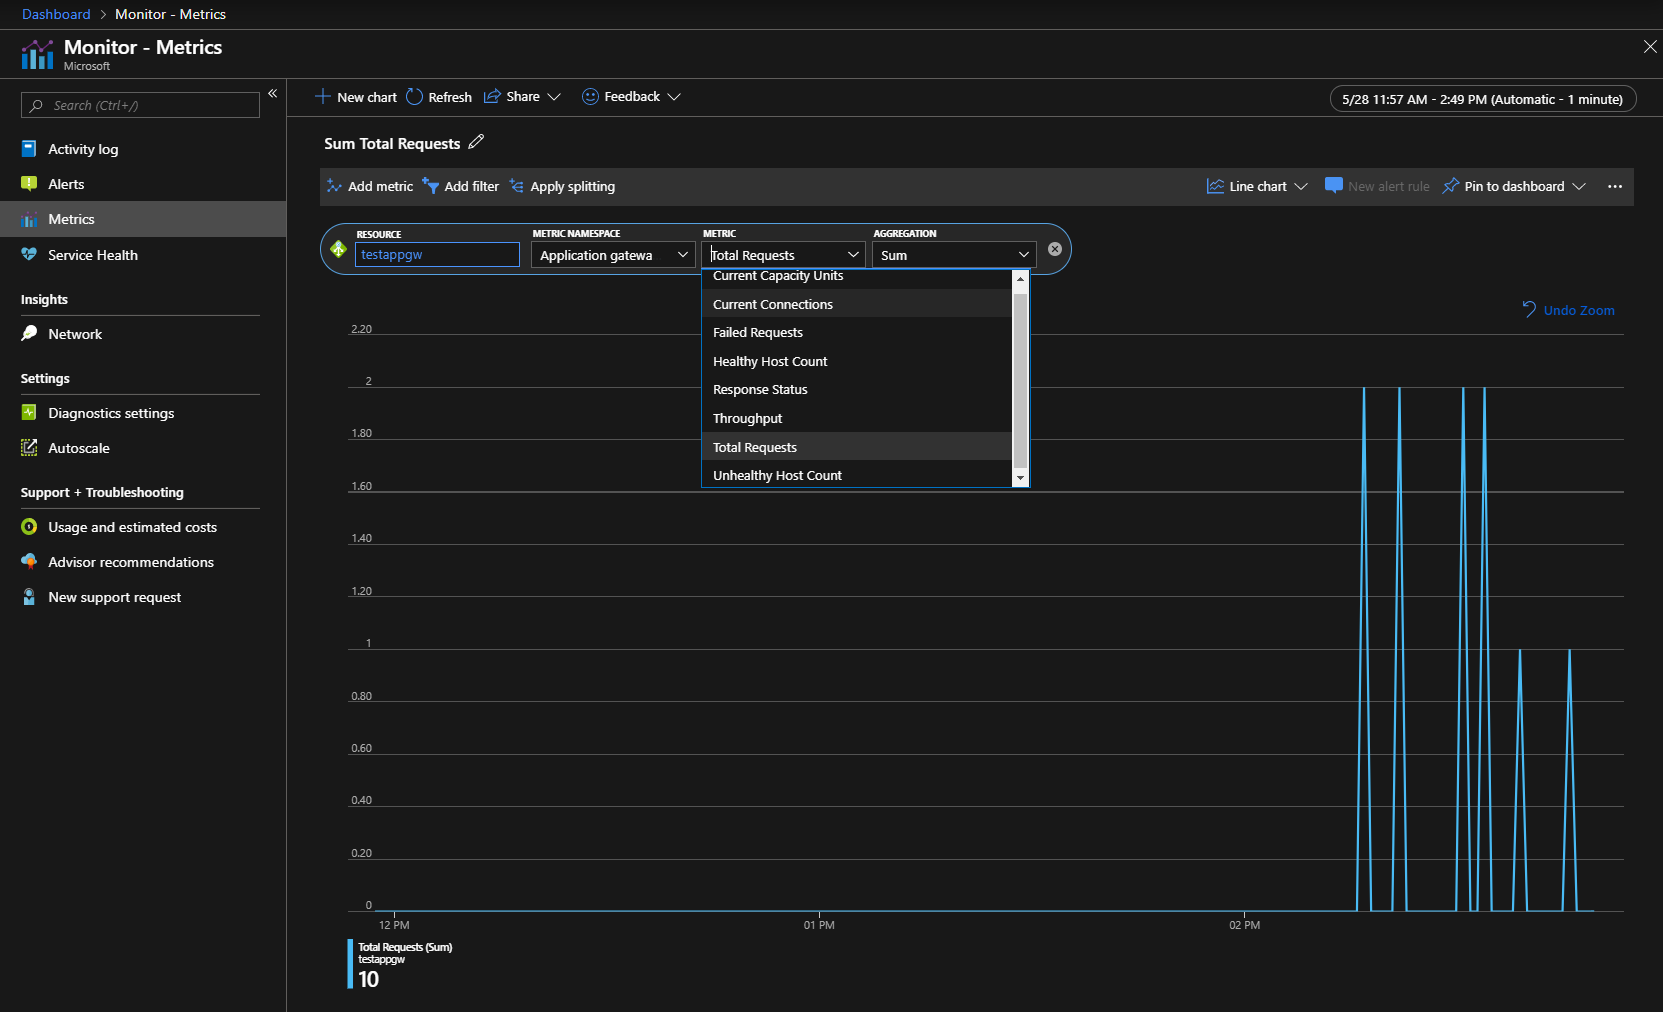Click the Sum Total Requests chart title
The height and width of the screenshot is (1012, 1663).
click(x=392, y=143)
